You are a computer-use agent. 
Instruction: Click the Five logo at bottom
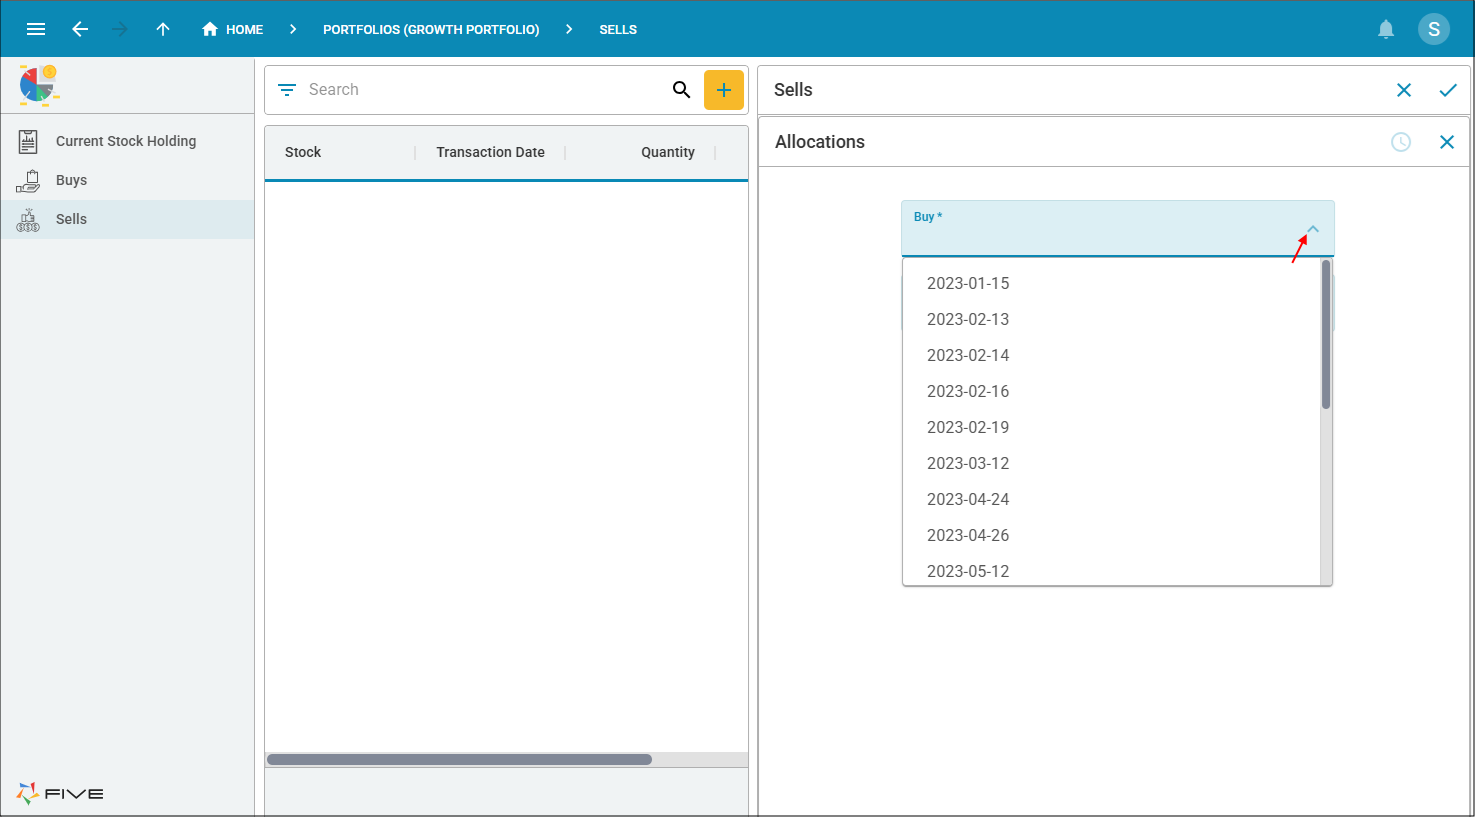(60, 794)
